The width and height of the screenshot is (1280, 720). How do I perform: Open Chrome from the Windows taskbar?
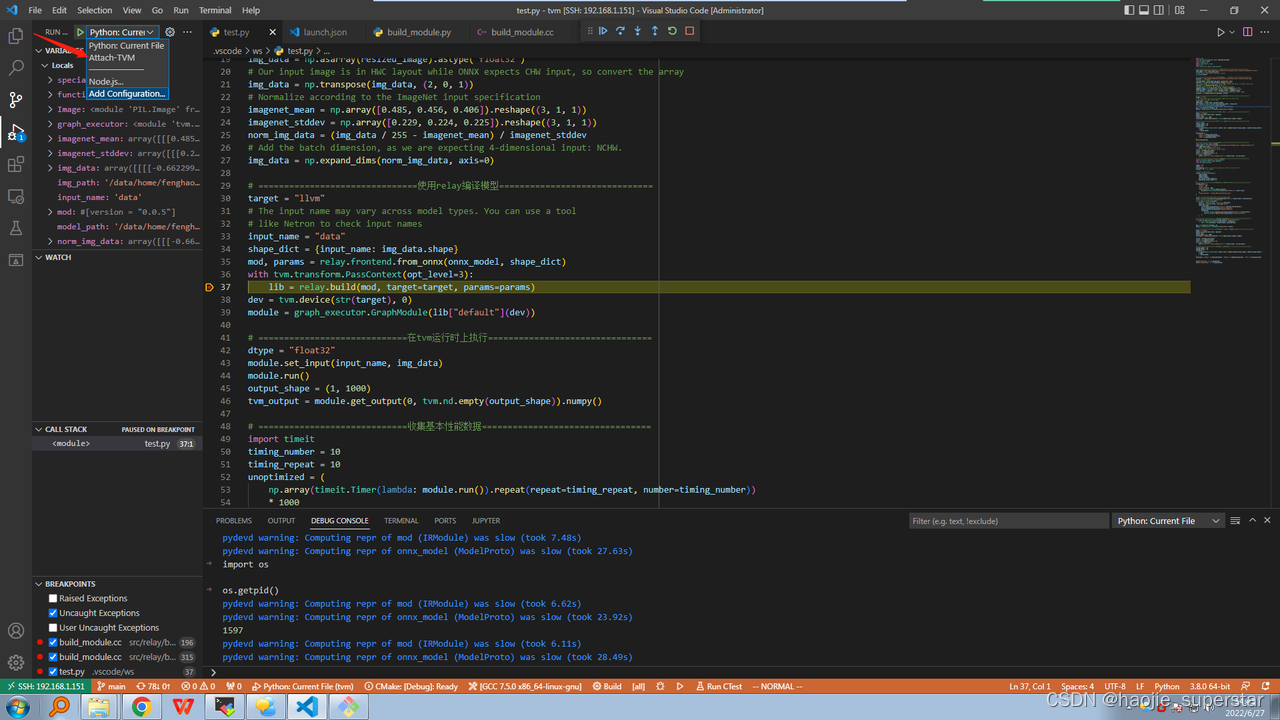141,707
